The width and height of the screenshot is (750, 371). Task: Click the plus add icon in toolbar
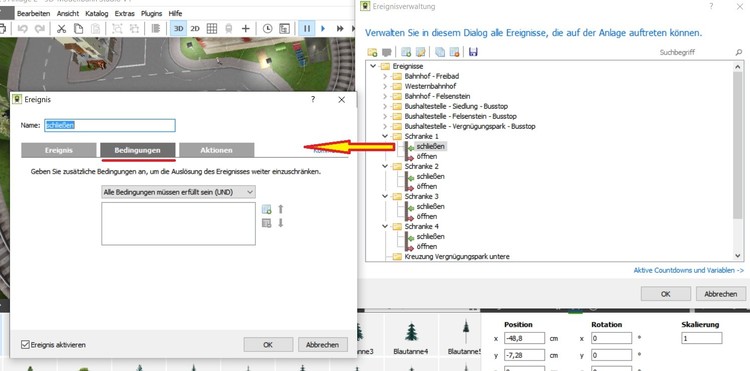click(x=246, y=29)
